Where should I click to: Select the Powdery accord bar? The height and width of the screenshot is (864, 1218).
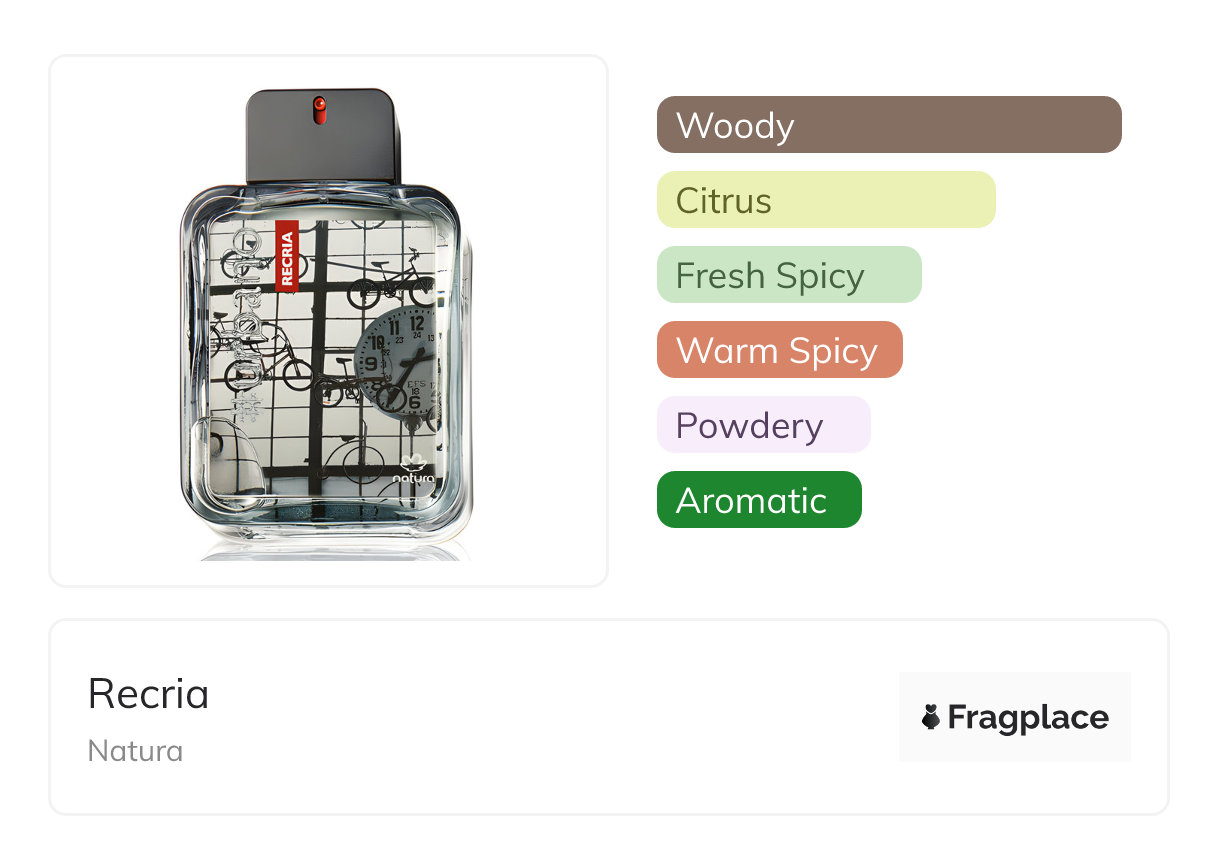coord(763,425)
